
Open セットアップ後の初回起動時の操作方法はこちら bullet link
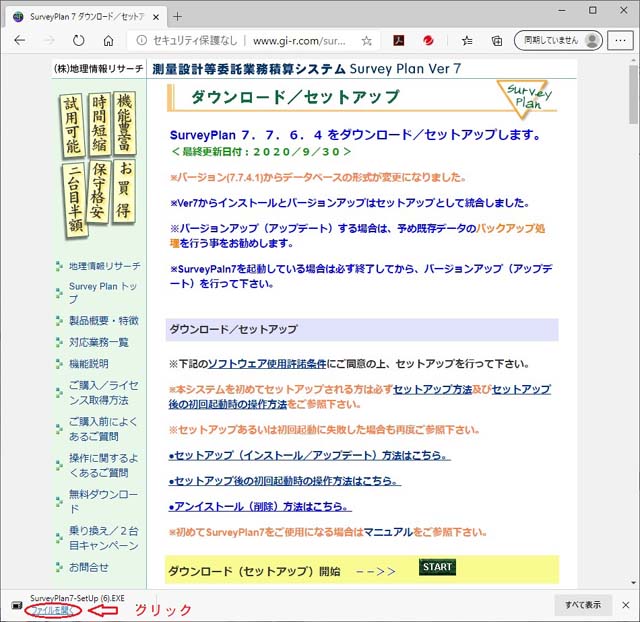[x=285, y=481]
